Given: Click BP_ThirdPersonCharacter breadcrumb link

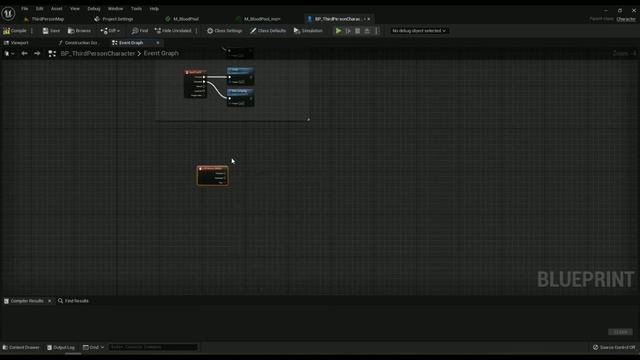Looking at the screenshot, I should pyautogui.click(x=98, y=53).
